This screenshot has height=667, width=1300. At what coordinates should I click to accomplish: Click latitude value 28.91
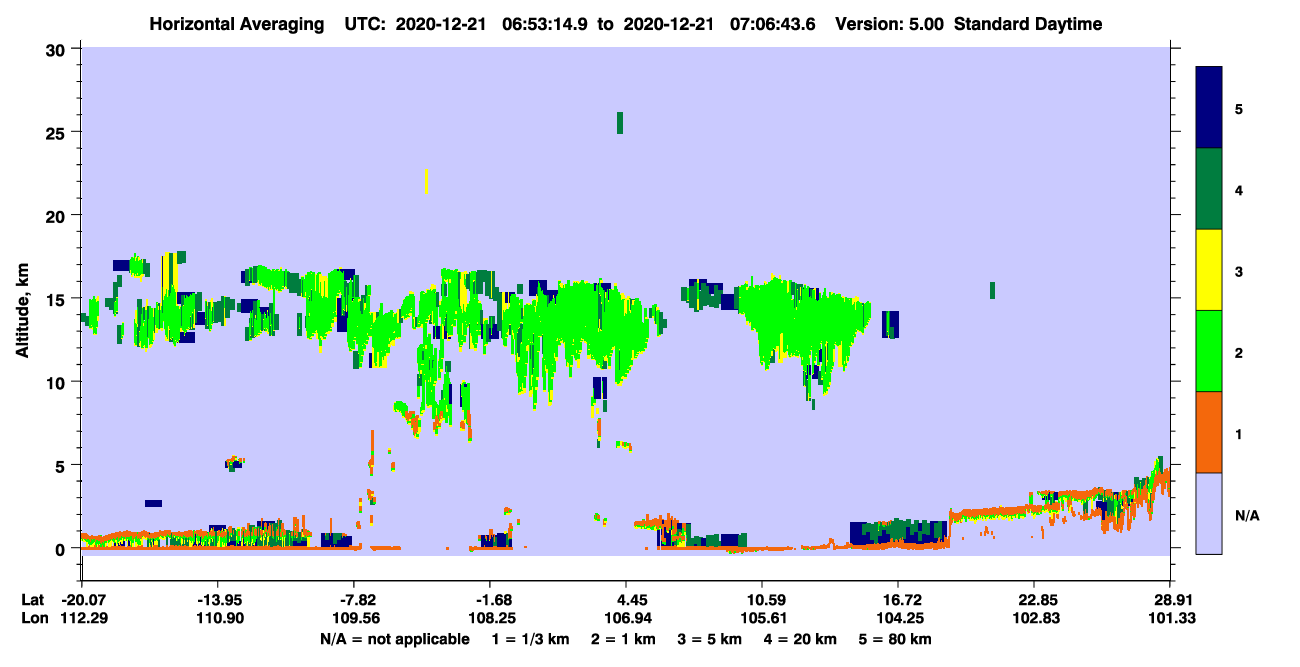1170,600
